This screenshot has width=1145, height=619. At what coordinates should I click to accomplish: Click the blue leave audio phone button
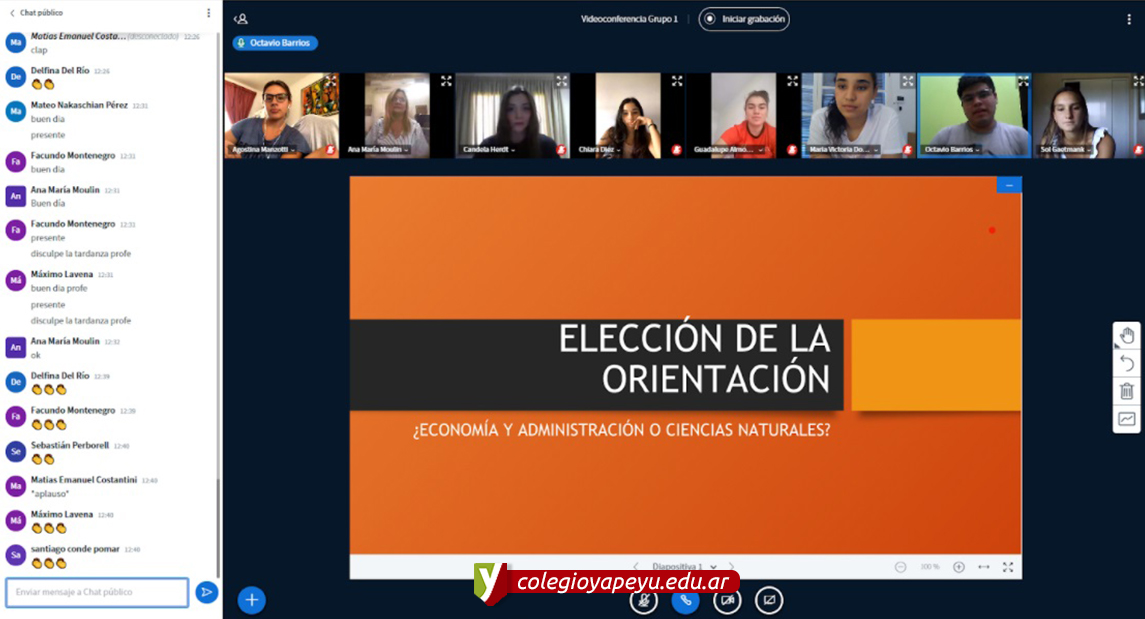685,601
